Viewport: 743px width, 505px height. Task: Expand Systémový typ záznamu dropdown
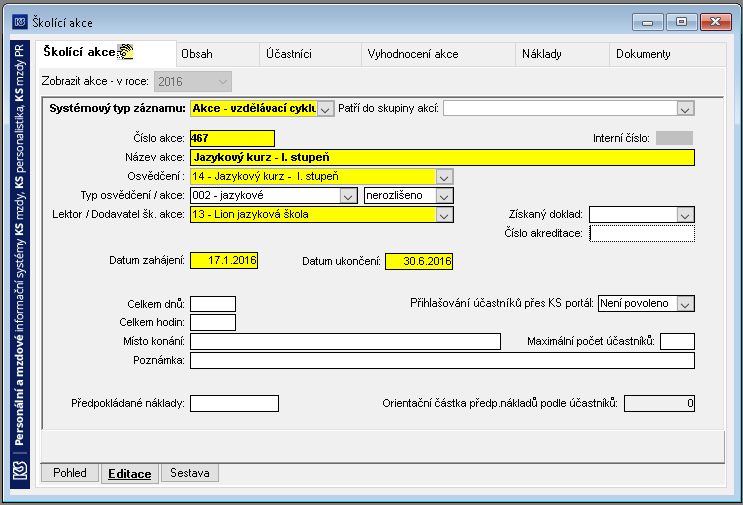325,109
